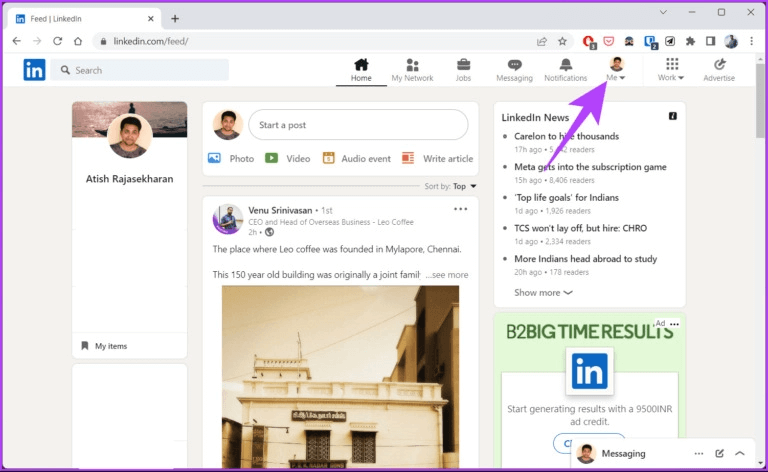
Task: Open Atish Rajasekharan profile name
Action: coord(129,179)
